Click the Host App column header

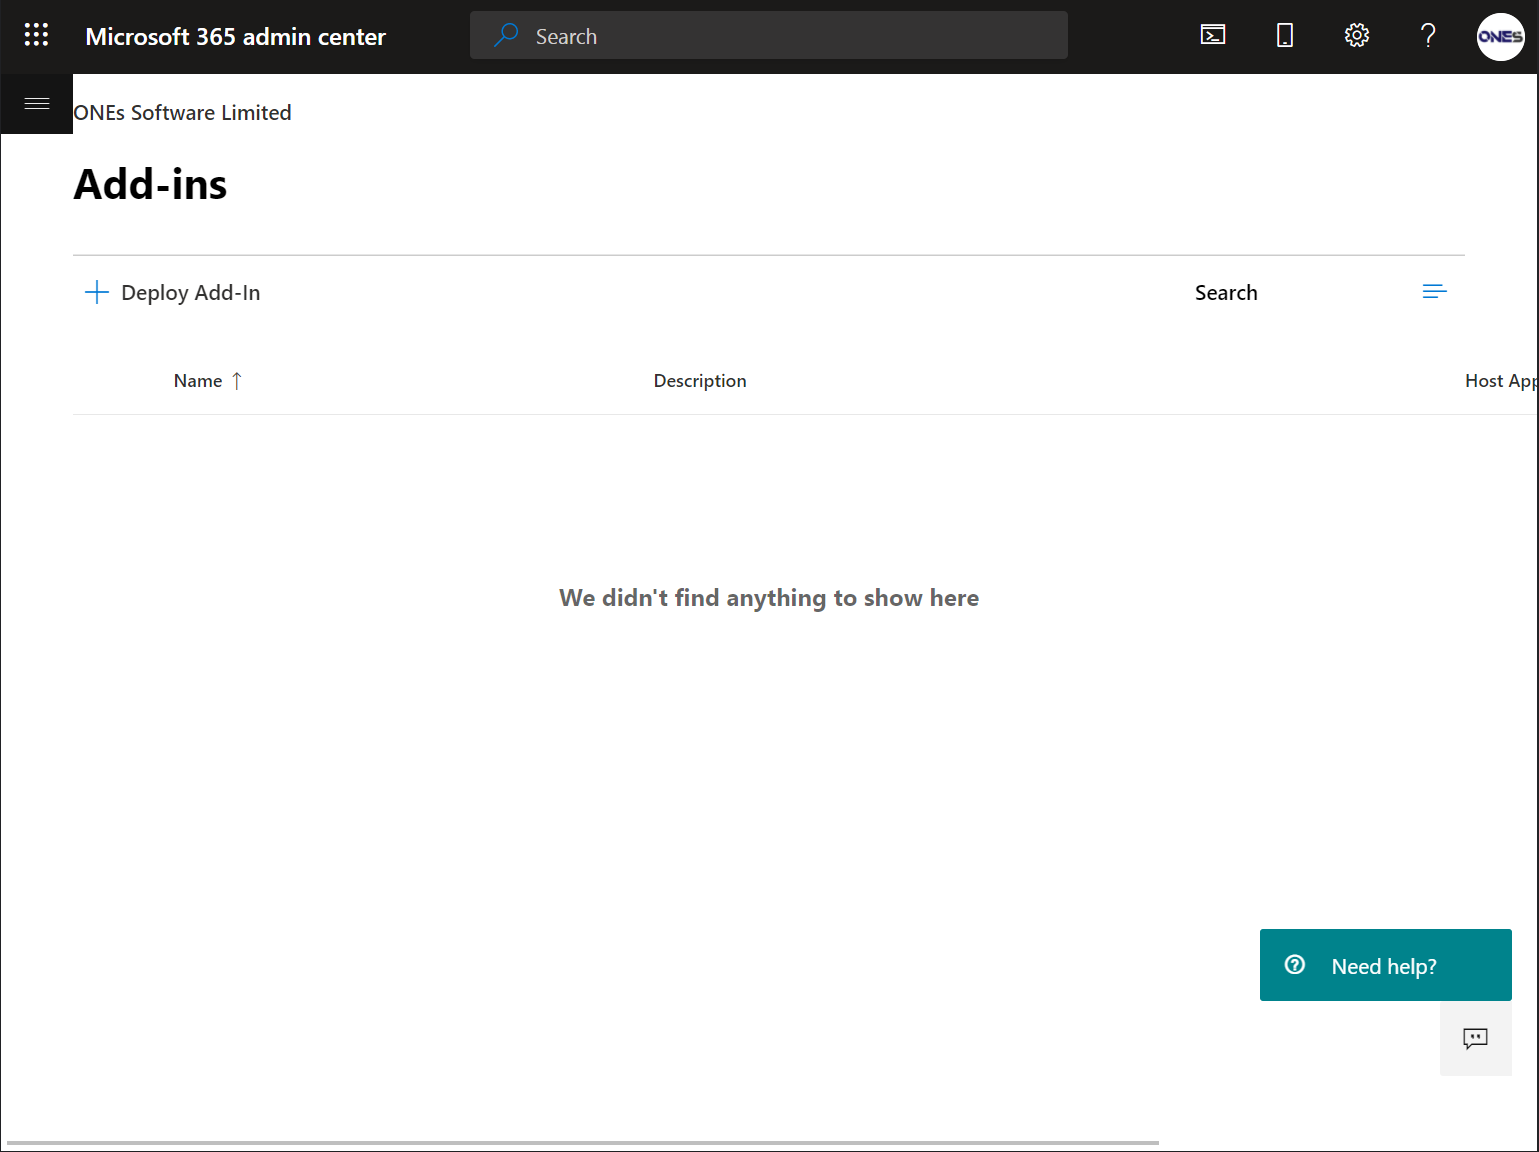(1499, 381)
